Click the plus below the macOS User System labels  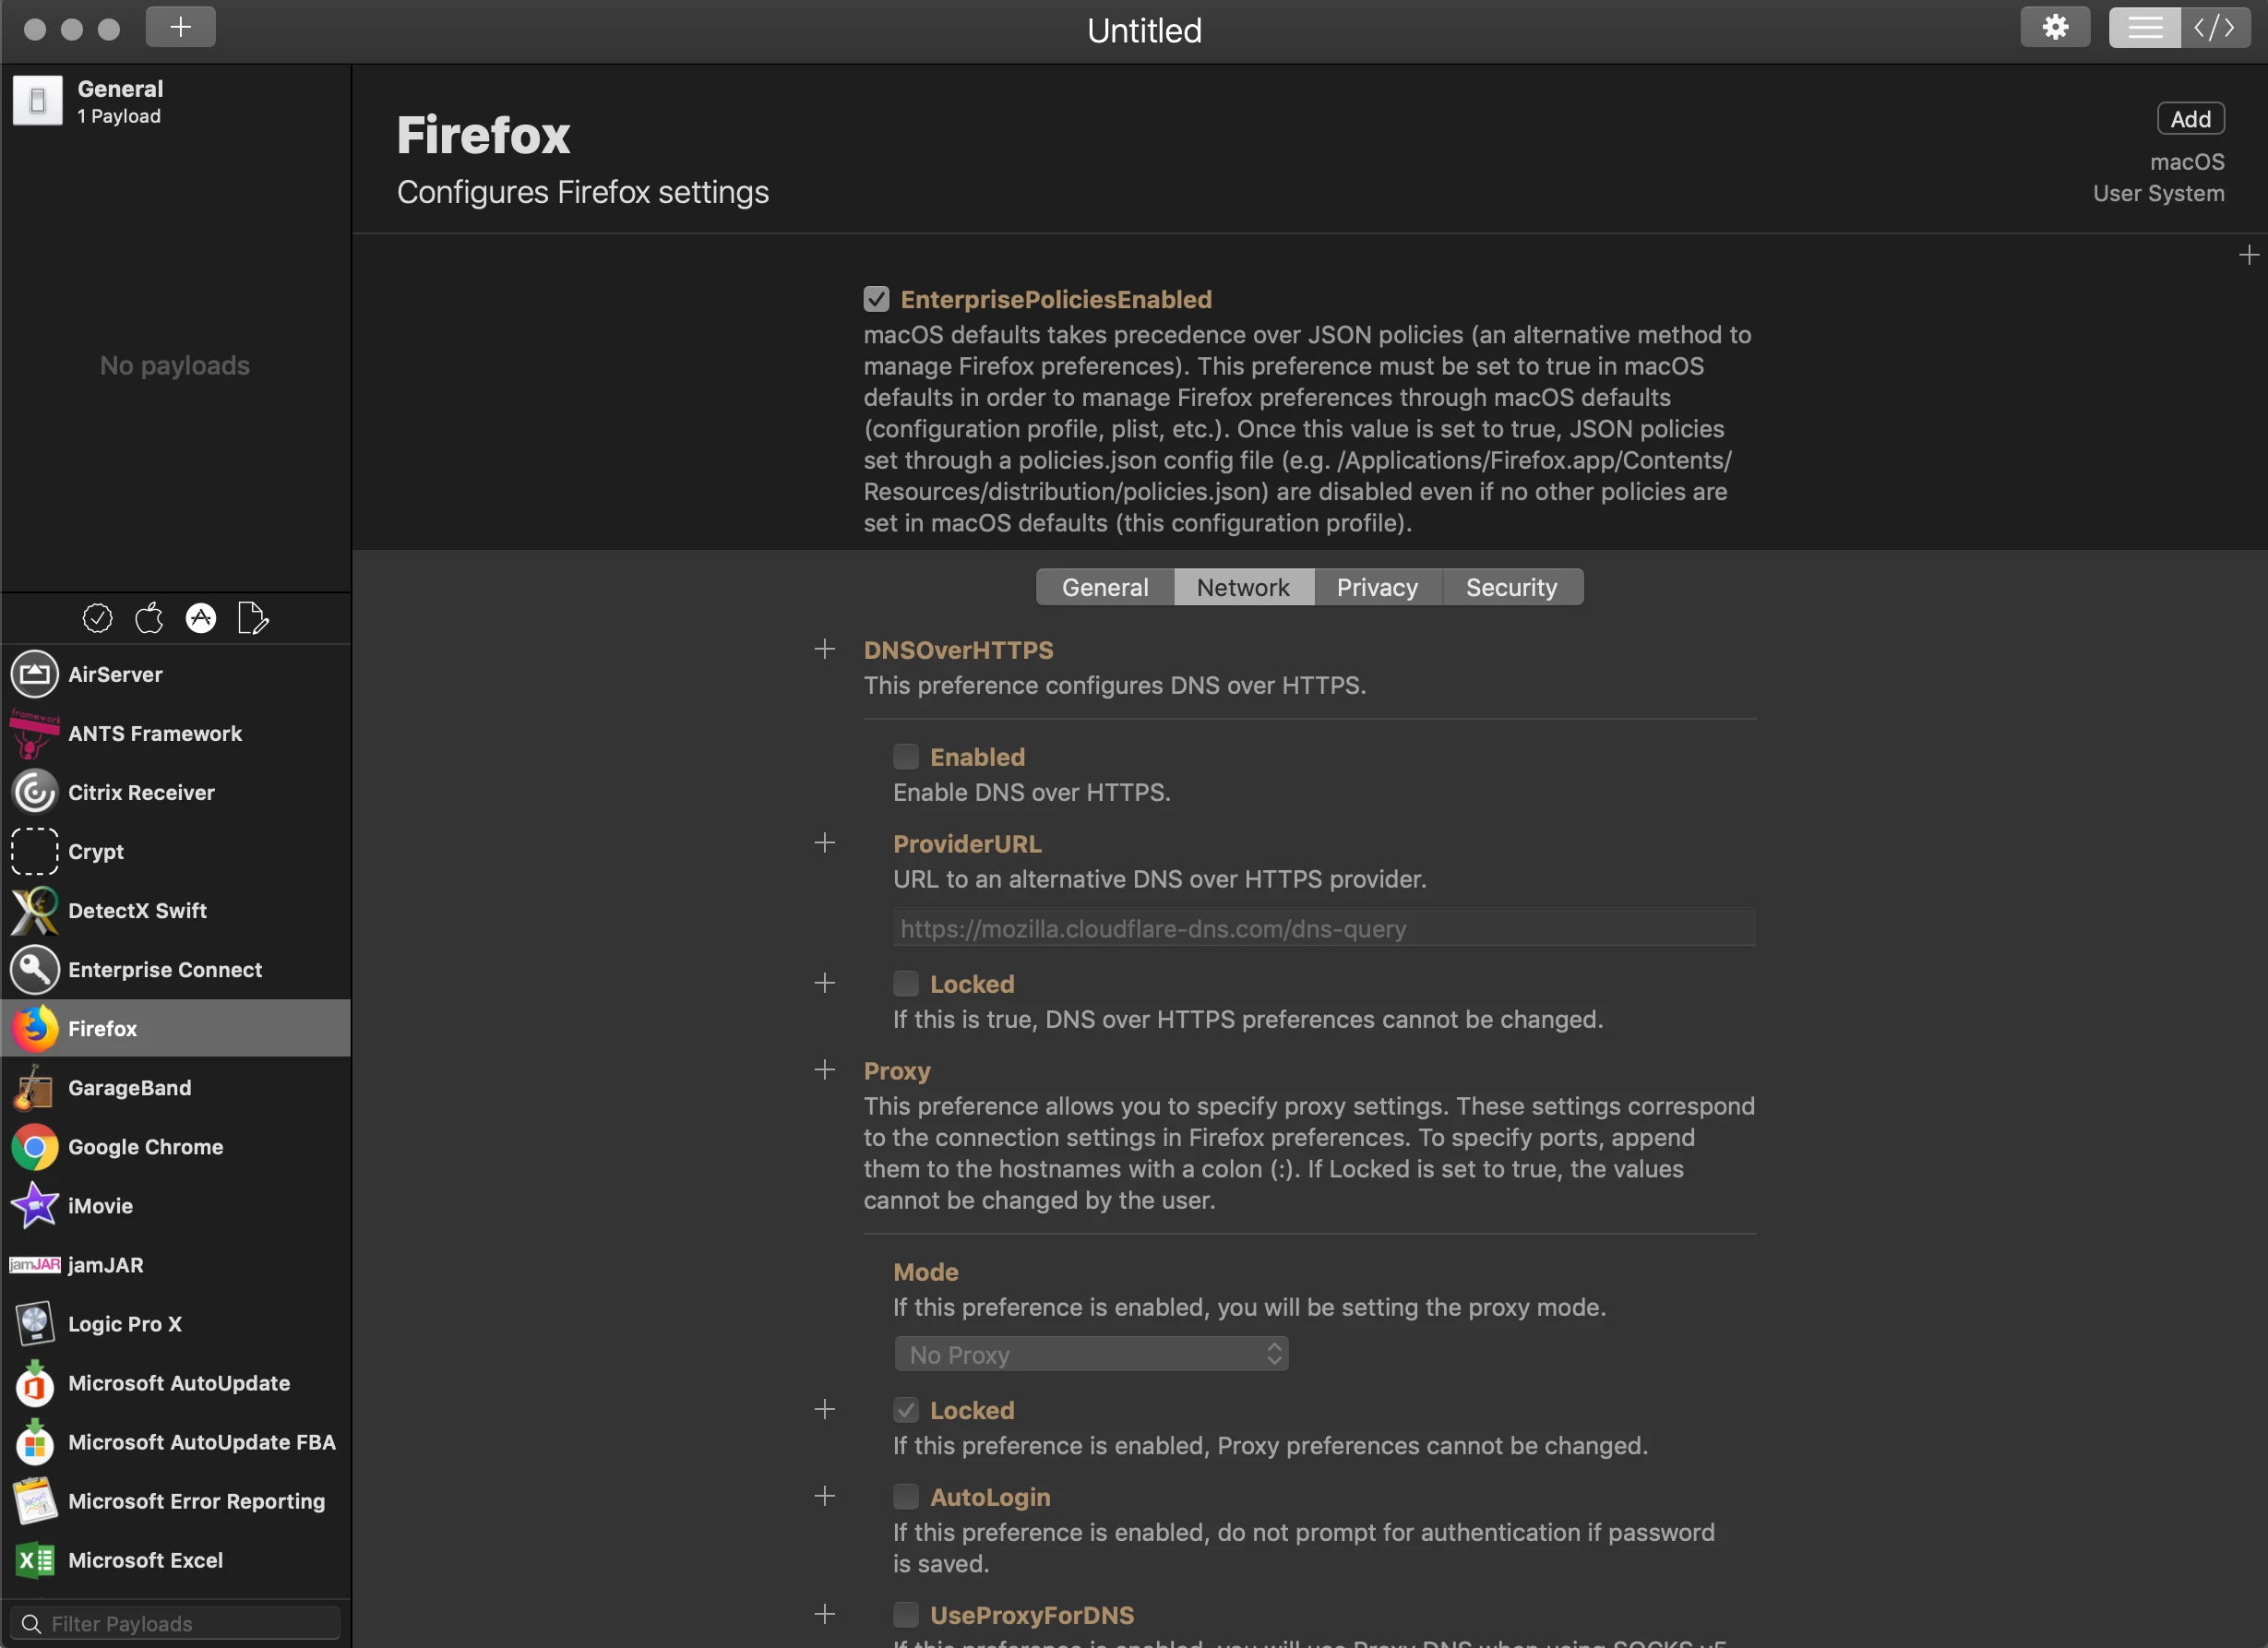point(2248,256)
